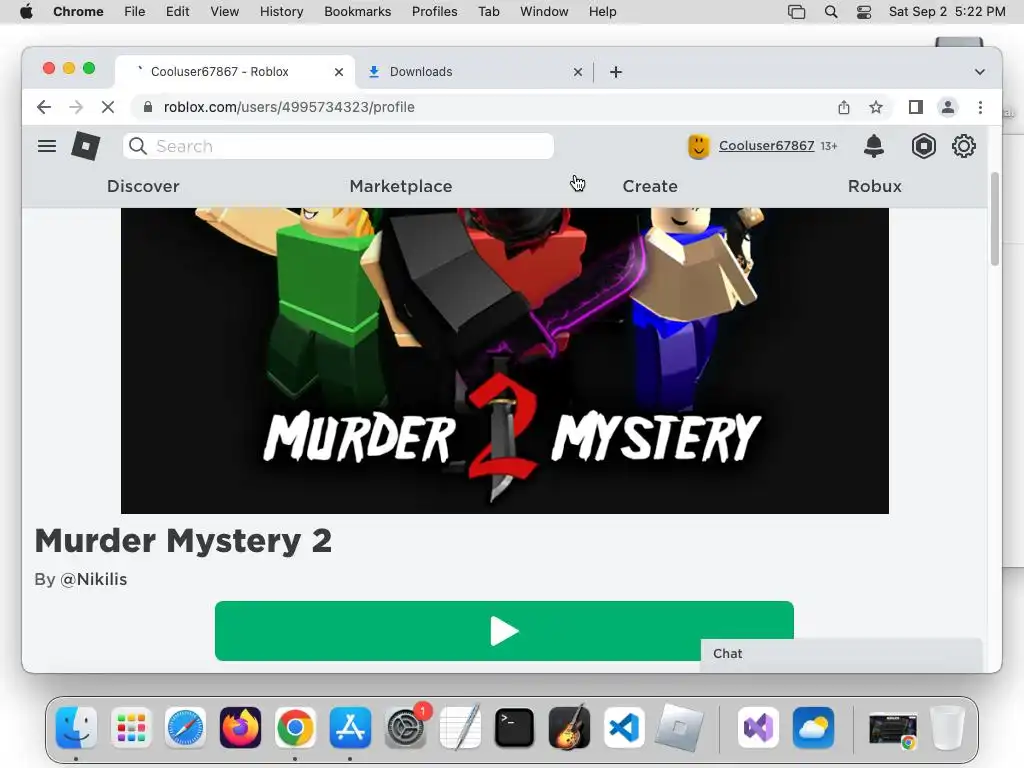Launch Firefox from the Dock
1024x768 pixels.
[x=240, y=728]
